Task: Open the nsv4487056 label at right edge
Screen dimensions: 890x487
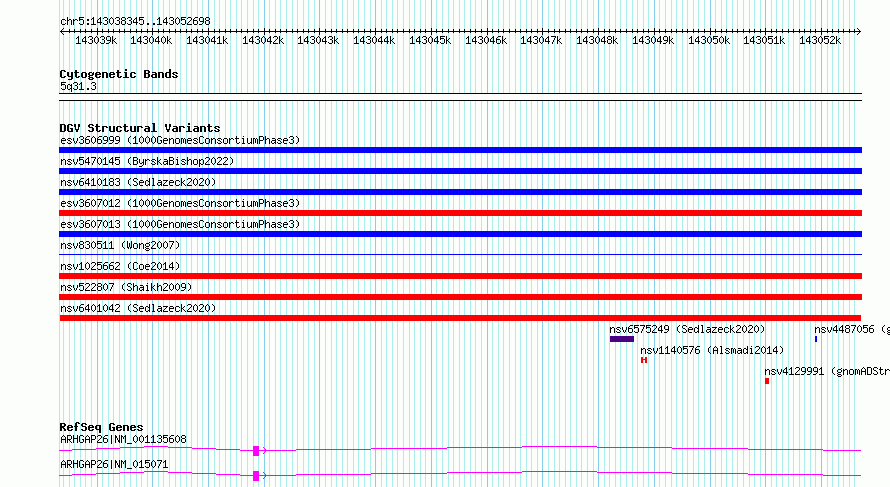Action: click(x=851, y=329)
